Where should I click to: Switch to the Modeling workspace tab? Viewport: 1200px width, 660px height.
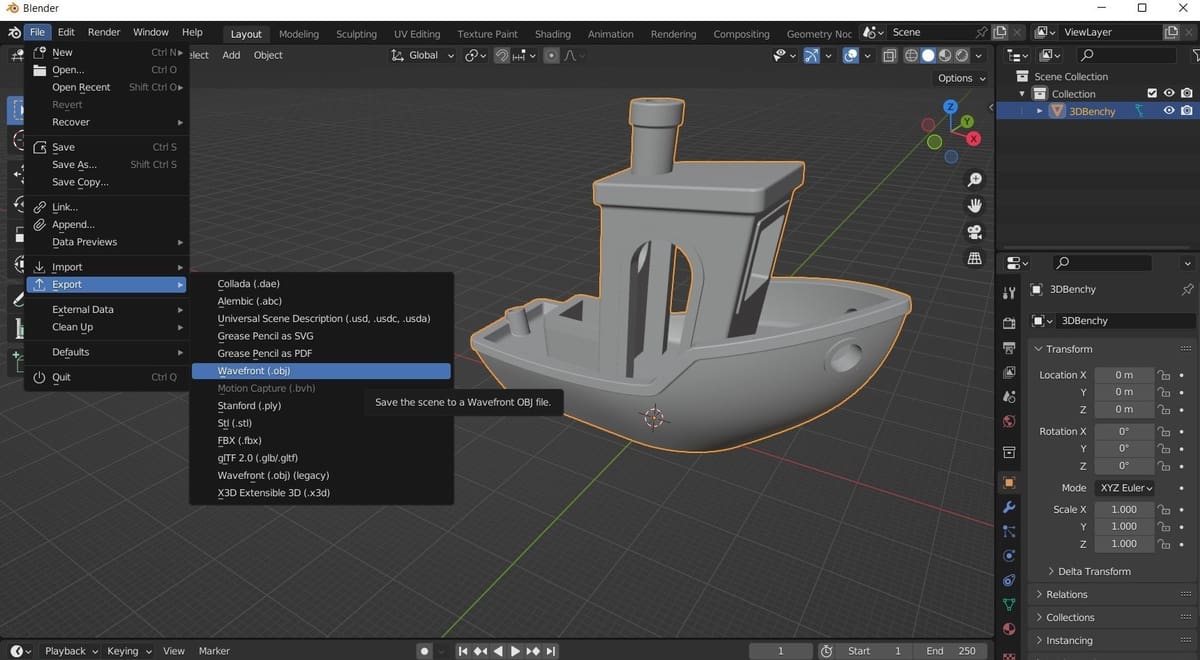pyautogui.click(x=298, y=33)
